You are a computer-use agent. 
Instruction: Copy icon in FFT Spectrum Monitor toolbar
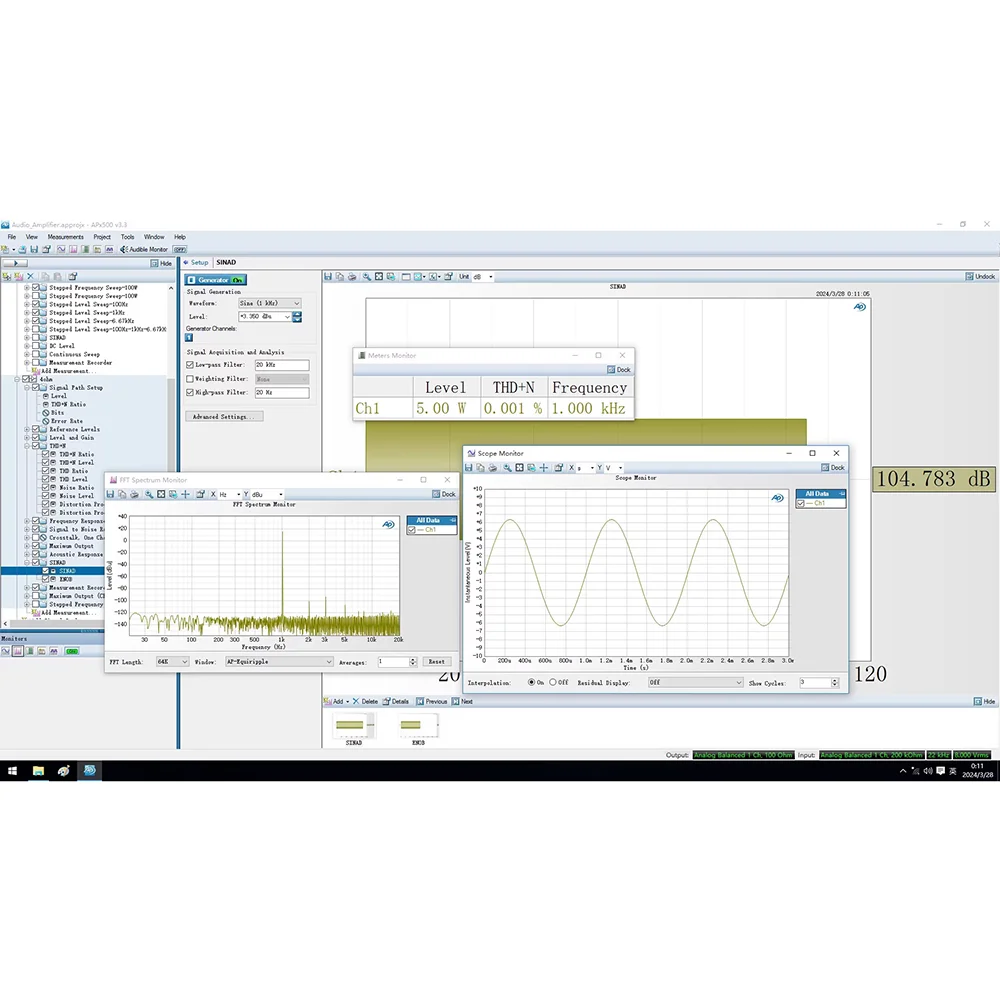coord(122,494)
